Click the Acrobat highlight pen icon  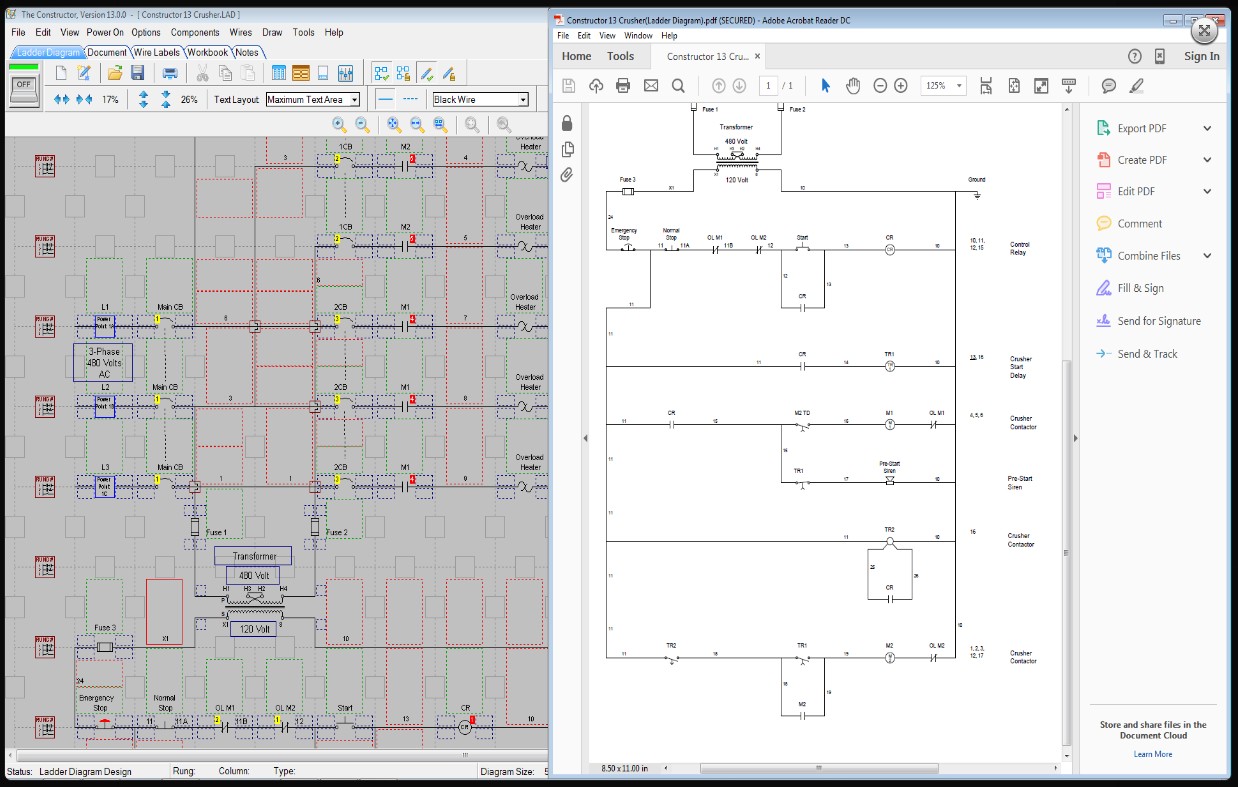(1136, 86)
